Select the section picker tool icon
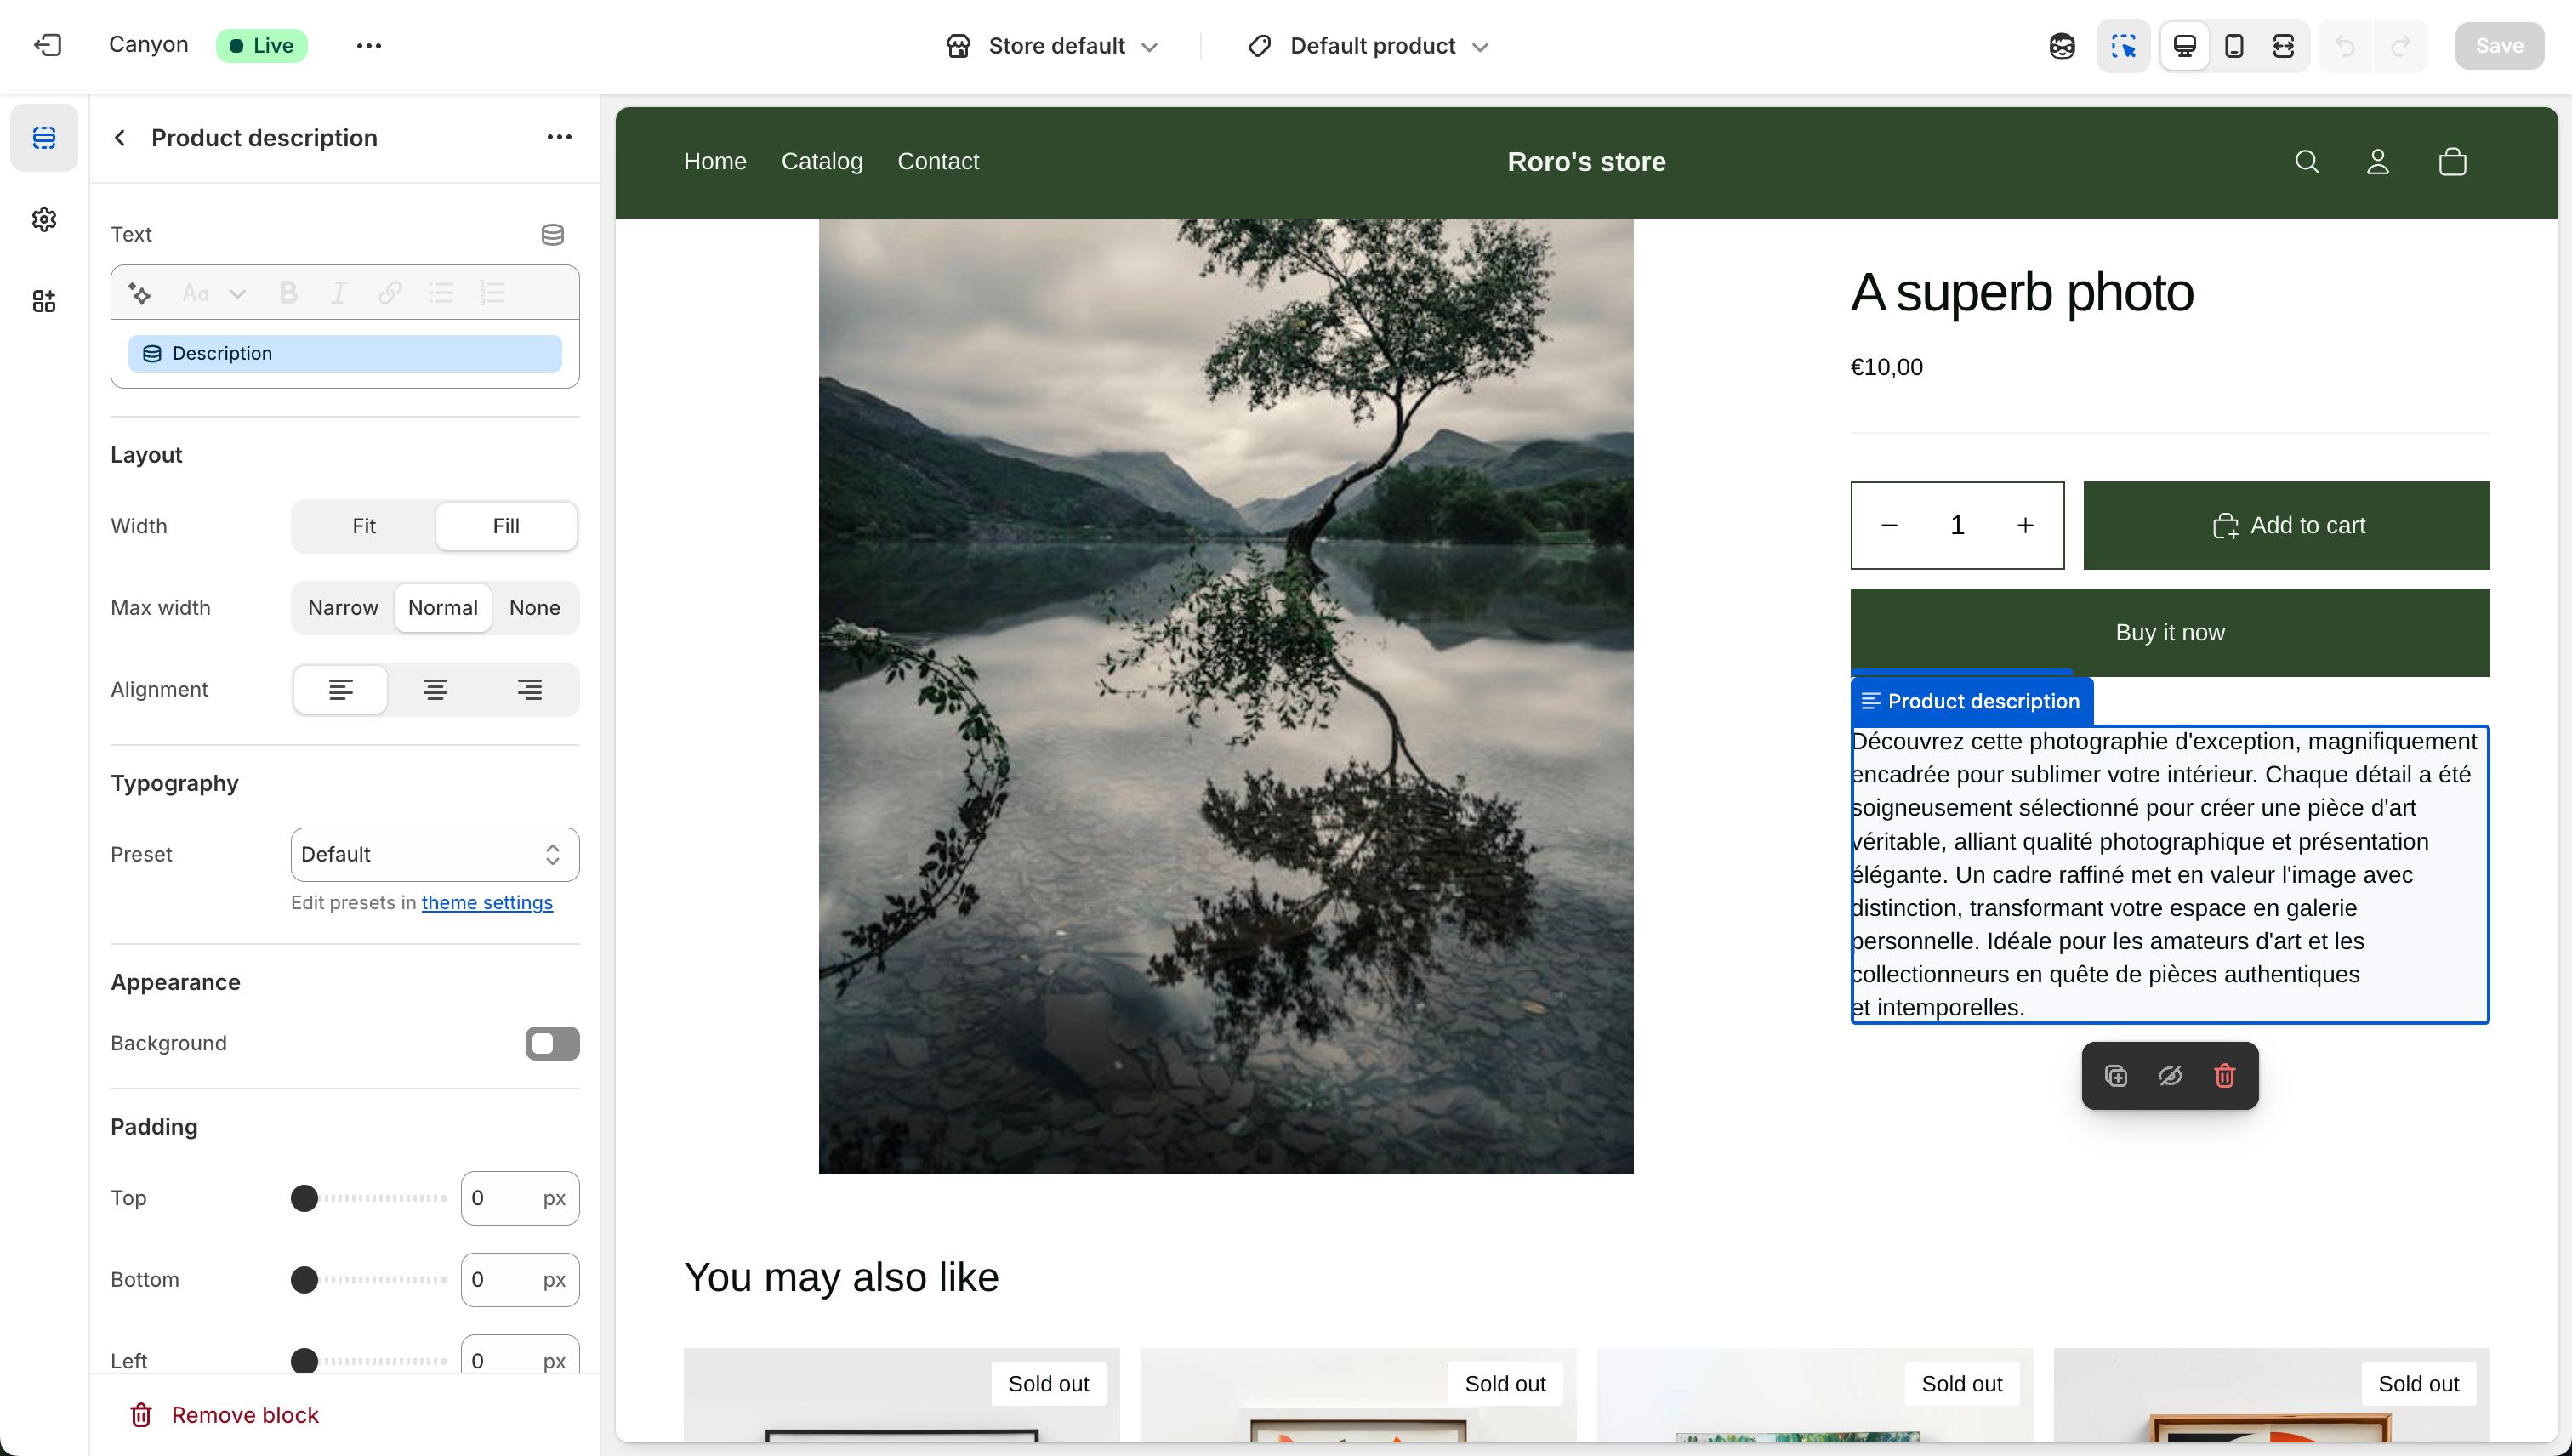Screen dimensions: 2572x1456 (2123, 46)
